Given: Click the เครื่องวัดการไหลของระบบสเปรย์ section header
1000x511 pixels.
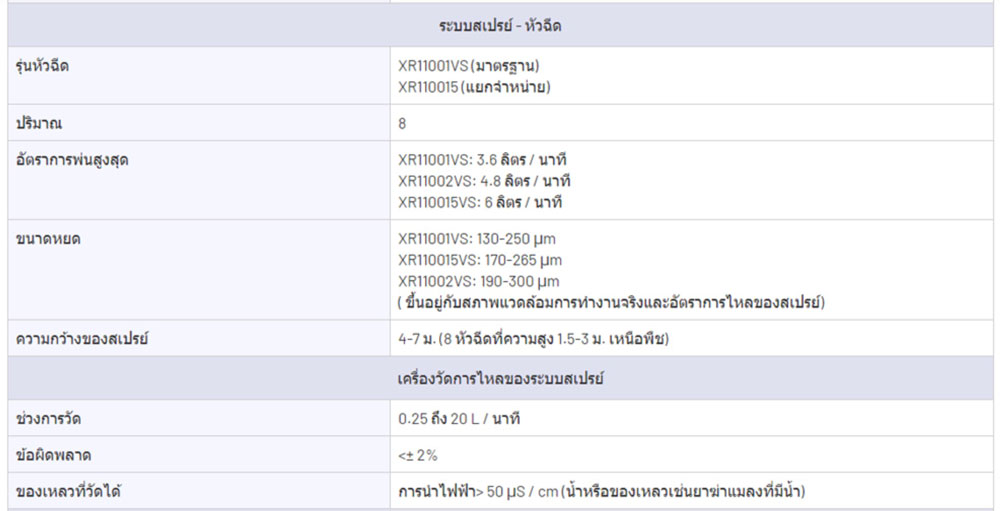Looking at the screenshot, I should click(x=500, y=378).
